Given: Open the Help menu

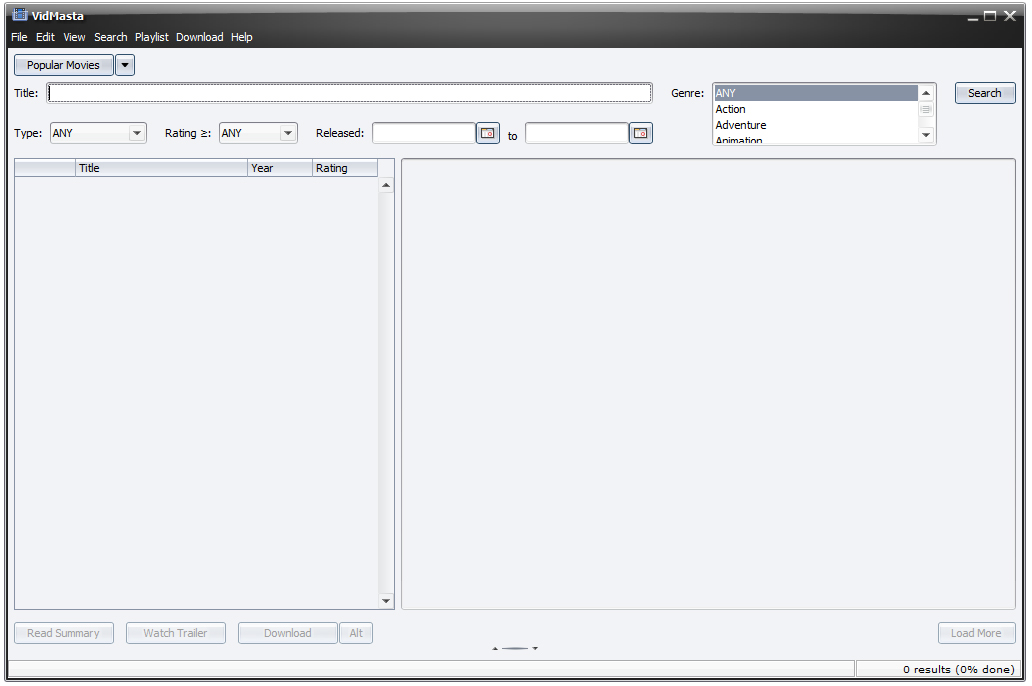Looking at the screenshot, I should click(x=241, y=37).
